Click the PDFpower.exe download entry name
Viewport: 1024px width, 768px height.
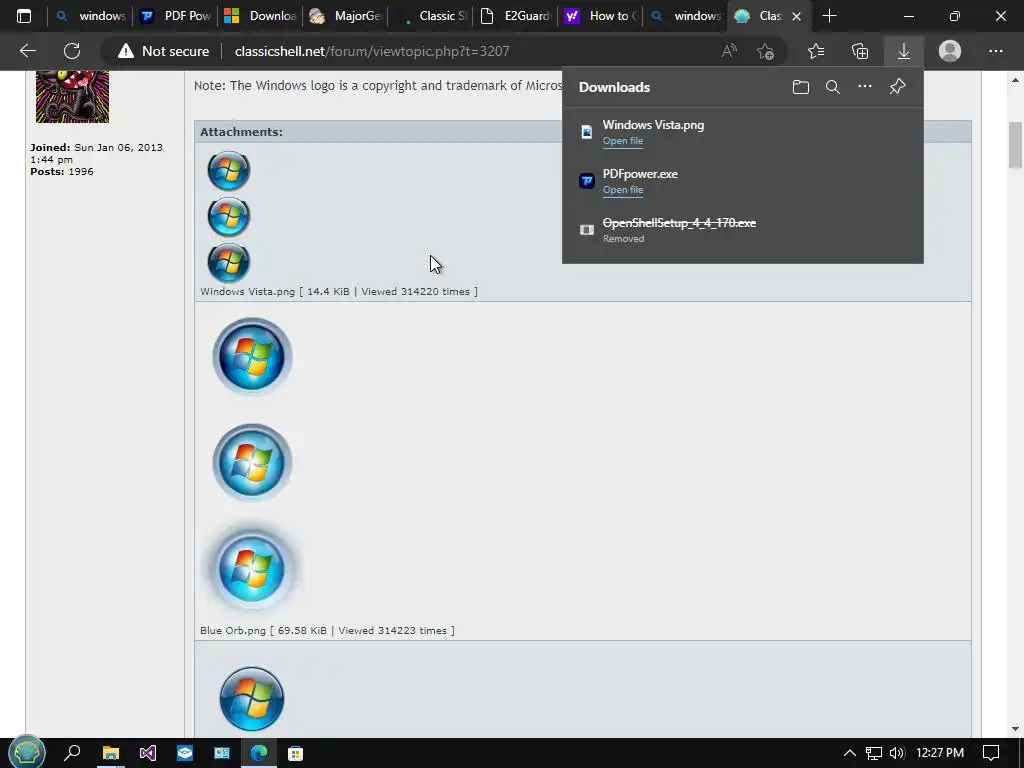point(640,174)
